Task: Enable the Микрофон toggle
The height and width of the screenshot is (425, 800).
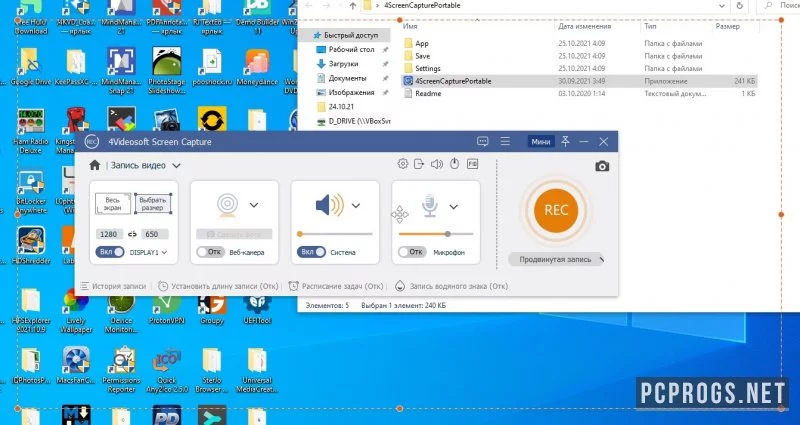Action: 412,252
